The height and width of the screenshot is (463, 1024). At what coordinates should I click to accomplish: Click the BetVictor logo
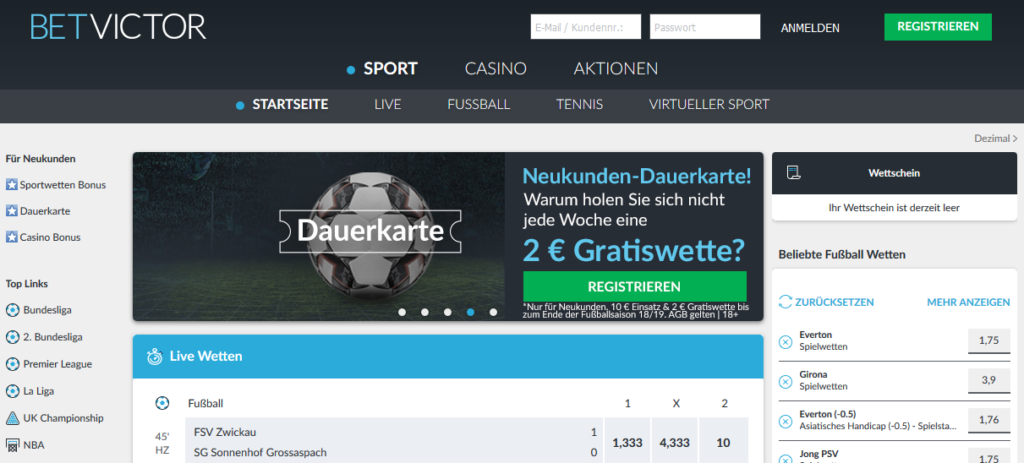click(x=118, y=27)
